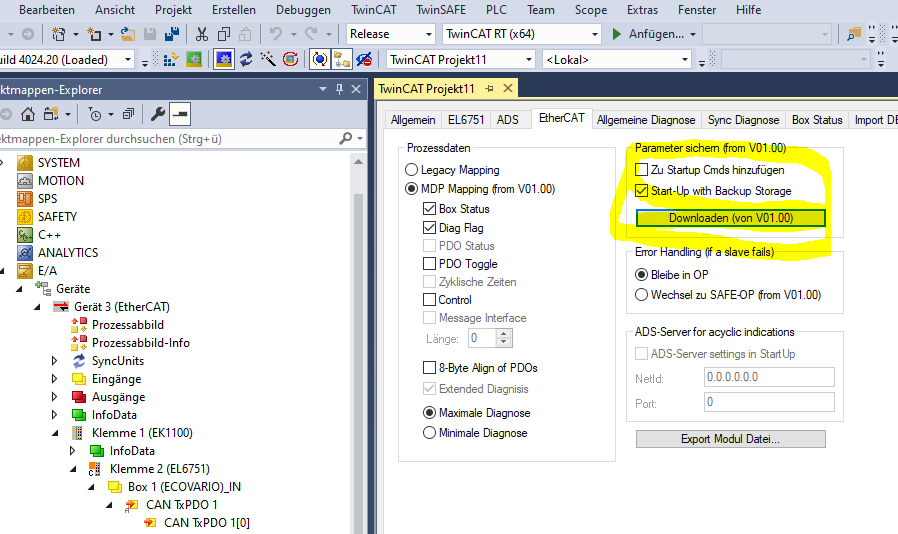The height and width of the screenshot is (534, 898).
Task: Click the Undo arrow icon
Action: 275,34
